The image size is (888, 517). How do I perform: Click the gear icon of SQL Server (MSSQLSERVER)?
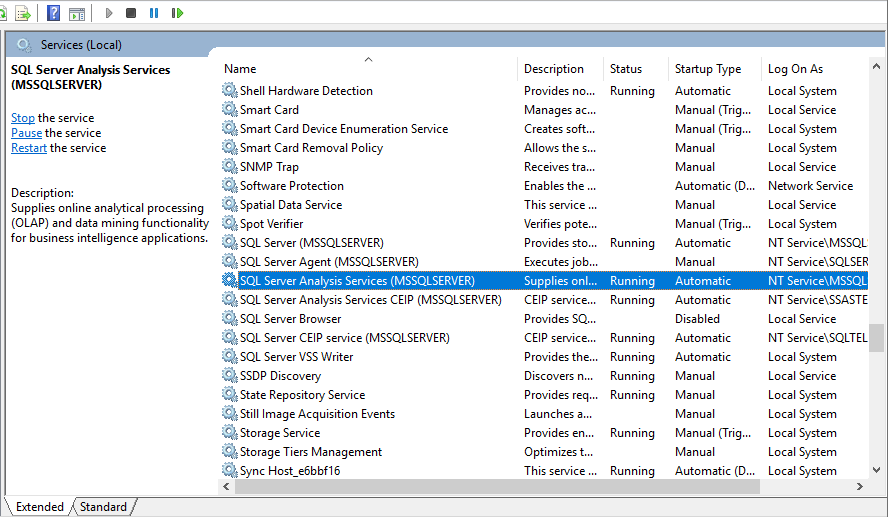click(229, 242)
